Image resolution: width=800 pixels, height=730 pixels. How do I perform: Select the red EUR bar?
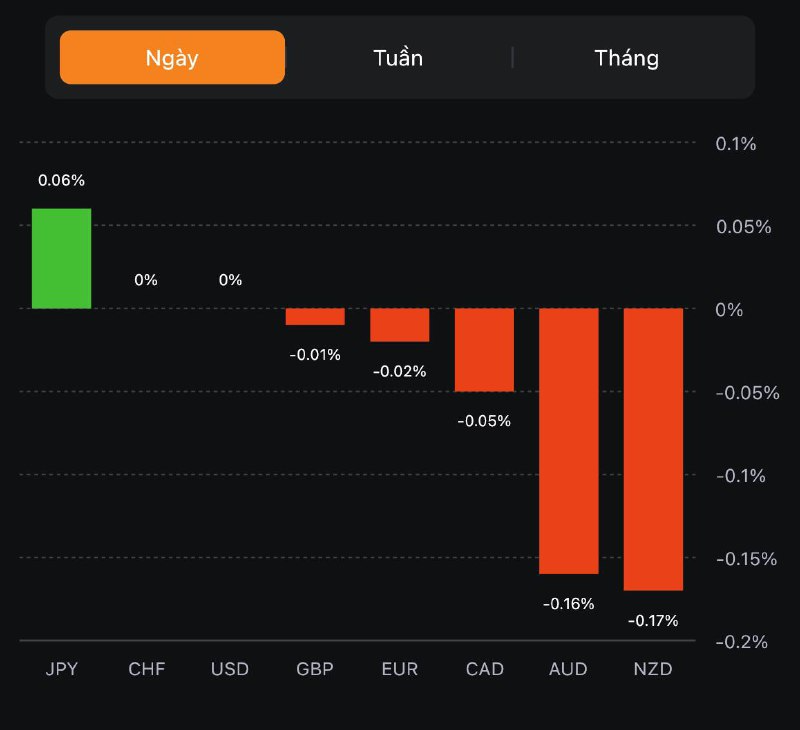pos(399,325)
